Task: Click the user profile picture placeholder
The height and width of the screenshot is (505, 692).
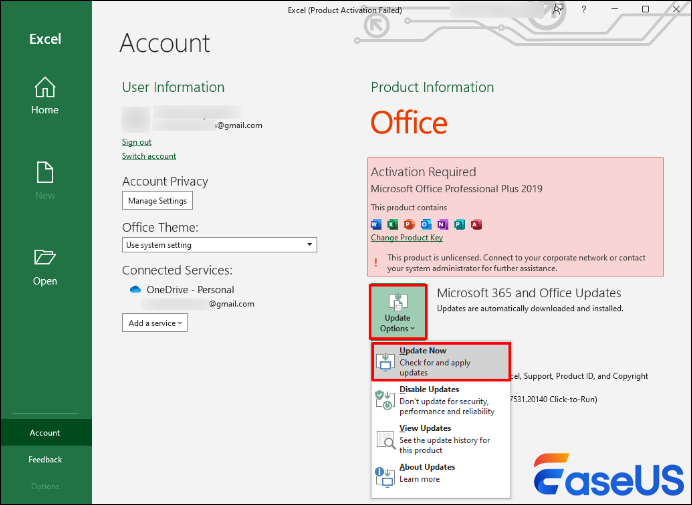Action: click(x=135, y=119)
